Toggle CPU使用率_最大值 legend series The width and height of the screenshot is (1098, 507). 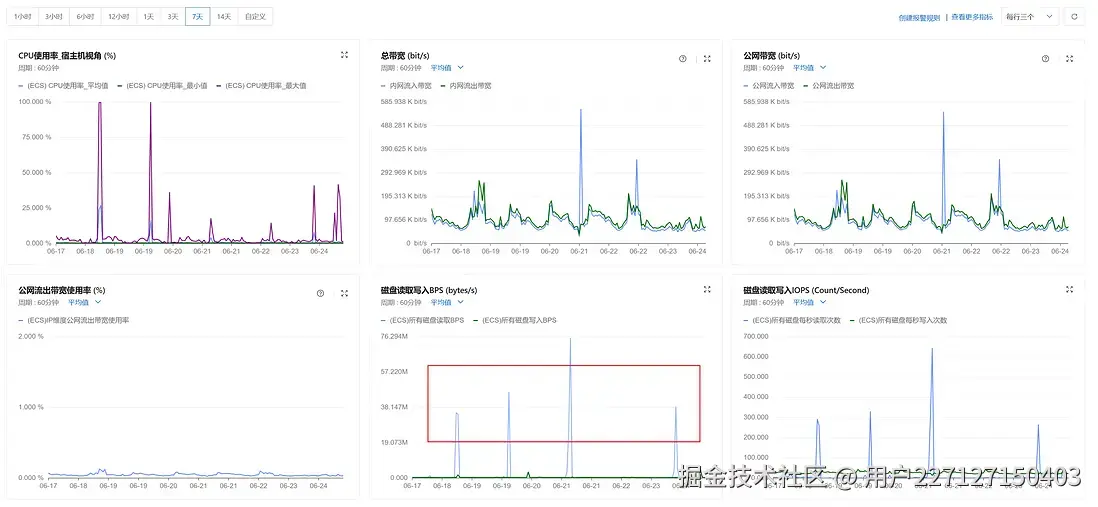[261, 85]
